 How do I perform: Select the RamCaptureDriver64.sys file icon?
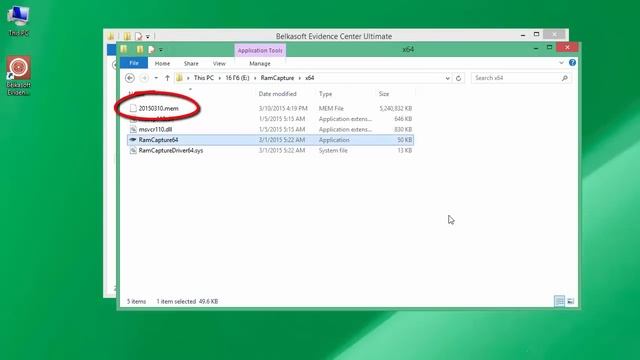tap(133, 151)
